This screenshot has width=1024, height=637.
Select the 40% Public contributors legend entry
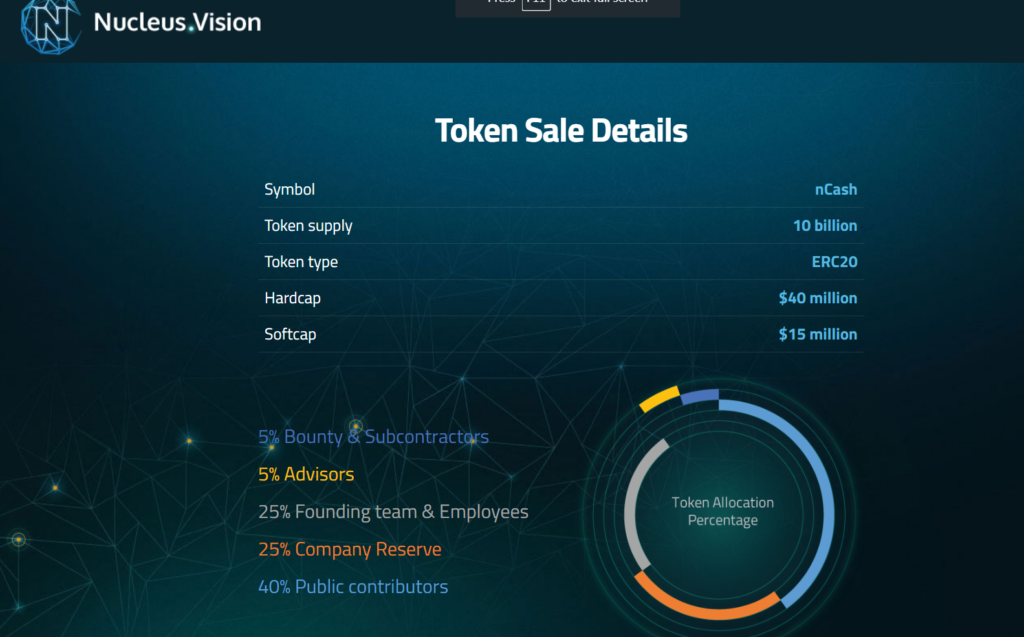point(353,587)
